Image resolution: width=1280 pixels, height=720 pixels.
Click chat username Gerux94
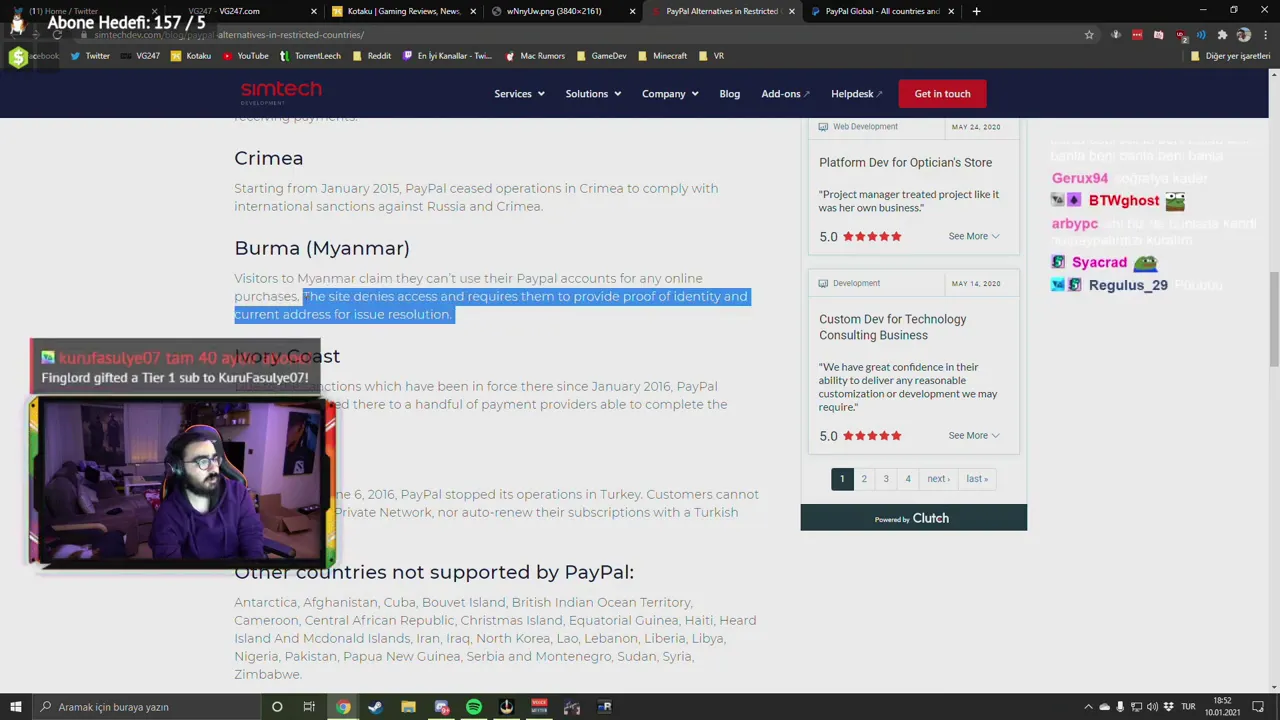tap(1080, 178)
